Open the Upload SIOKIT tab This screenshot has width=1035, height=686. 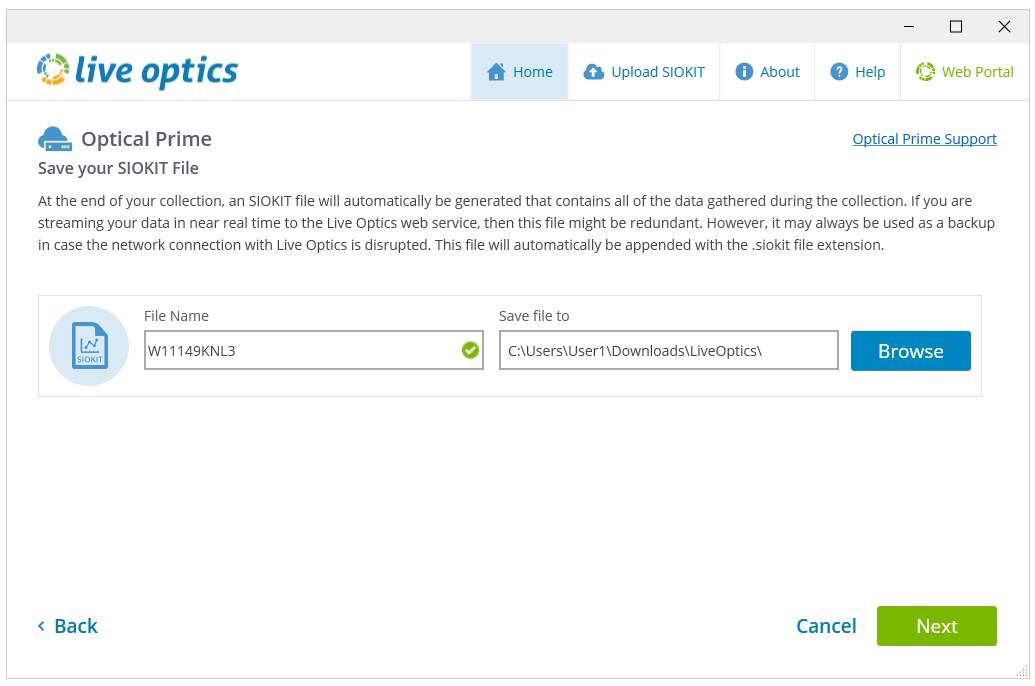pos(645,72)
